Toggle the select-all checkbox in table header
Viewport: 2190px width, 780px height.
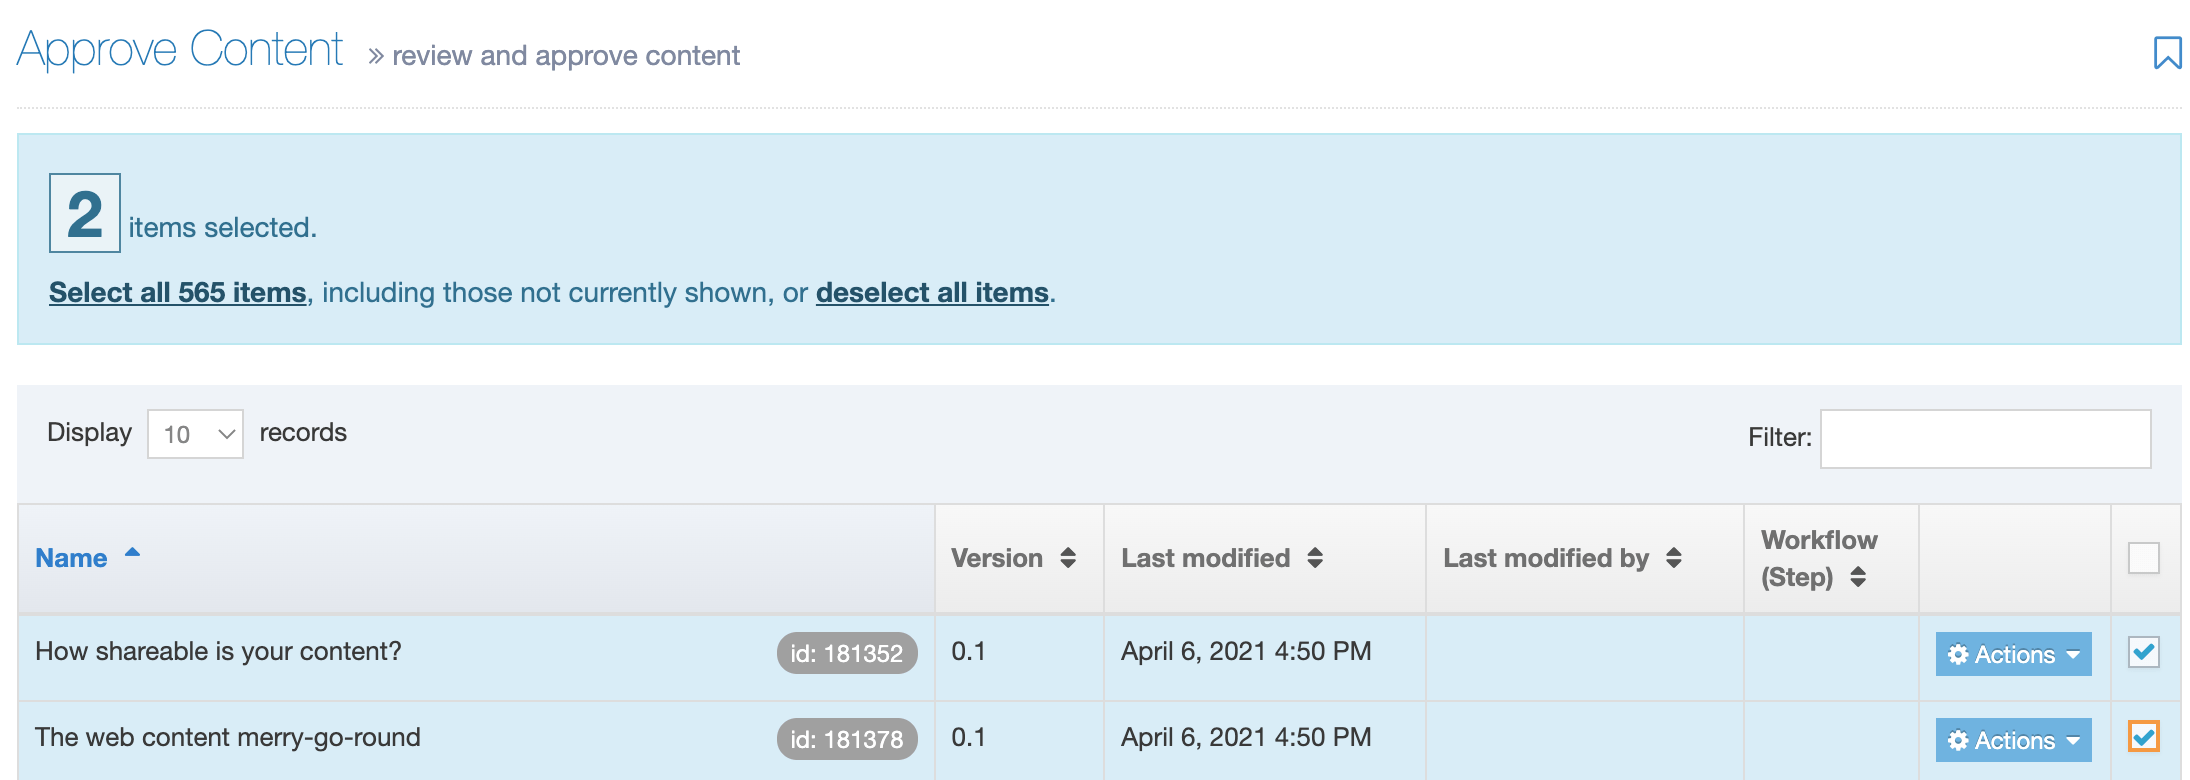[2143, 558]
